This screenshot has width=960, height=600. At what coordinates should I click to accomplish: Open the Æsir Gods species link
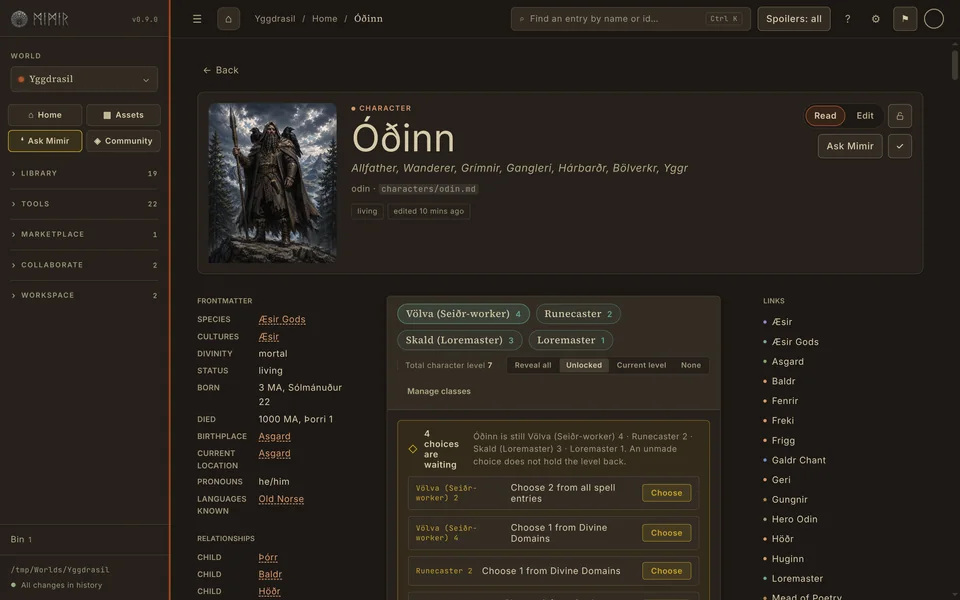click(282, 320)
